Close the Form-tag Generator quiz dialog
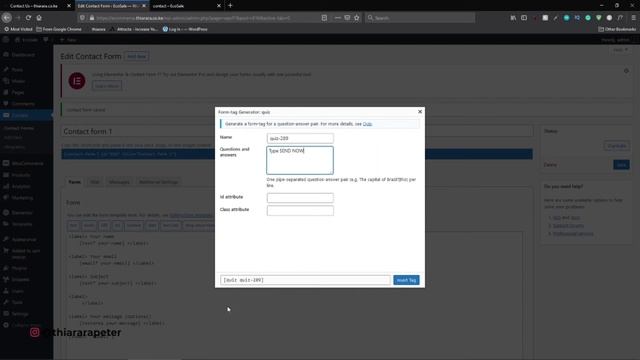 click(x=420, y=111)
